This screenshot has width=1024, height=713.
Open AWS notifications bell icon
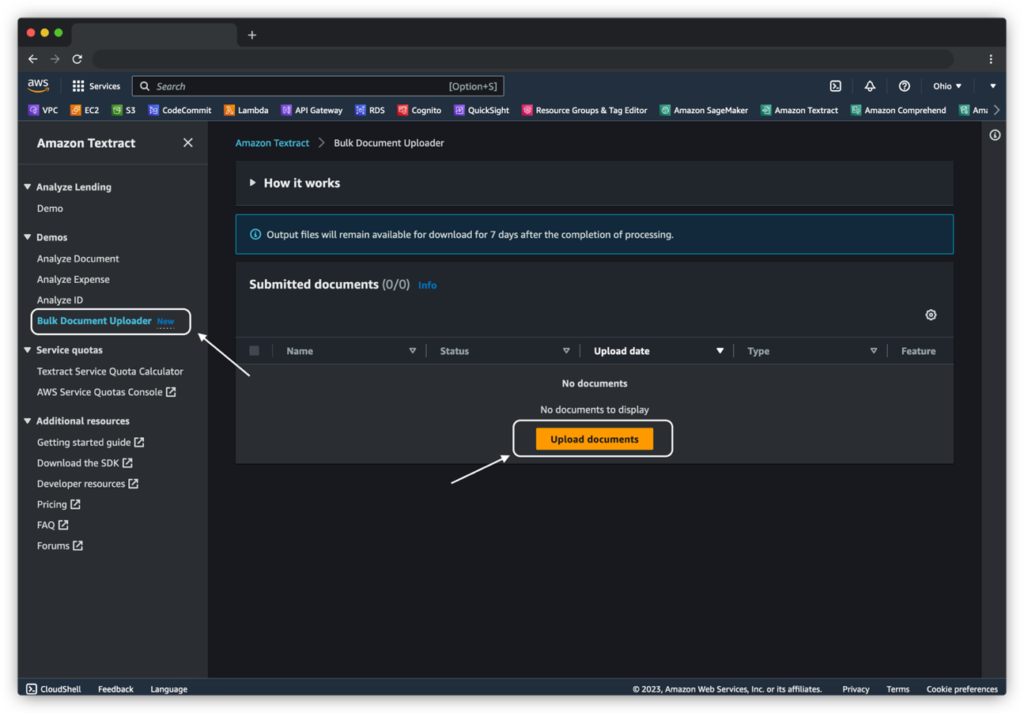(x=869, y=86)
